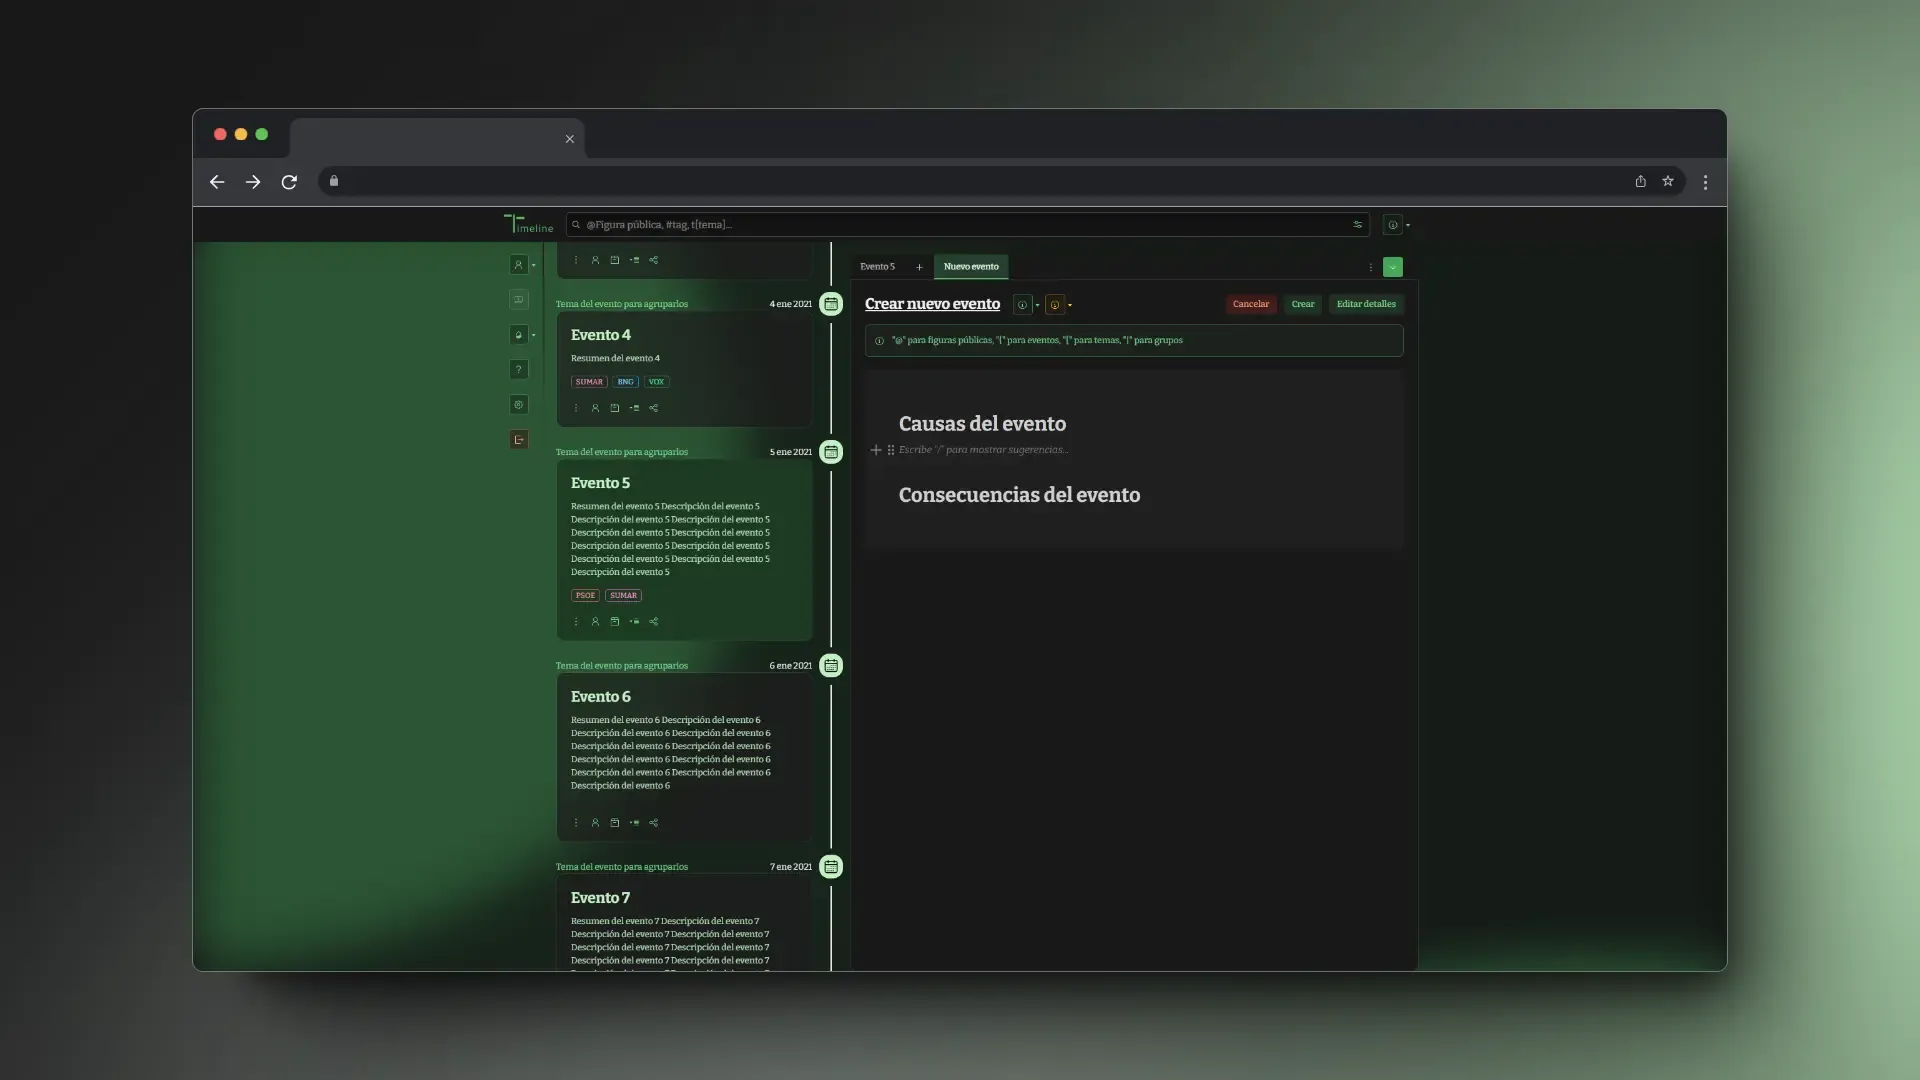Click the help question mark icon
The image size is (1920, 1080).
tap(518, 370)
